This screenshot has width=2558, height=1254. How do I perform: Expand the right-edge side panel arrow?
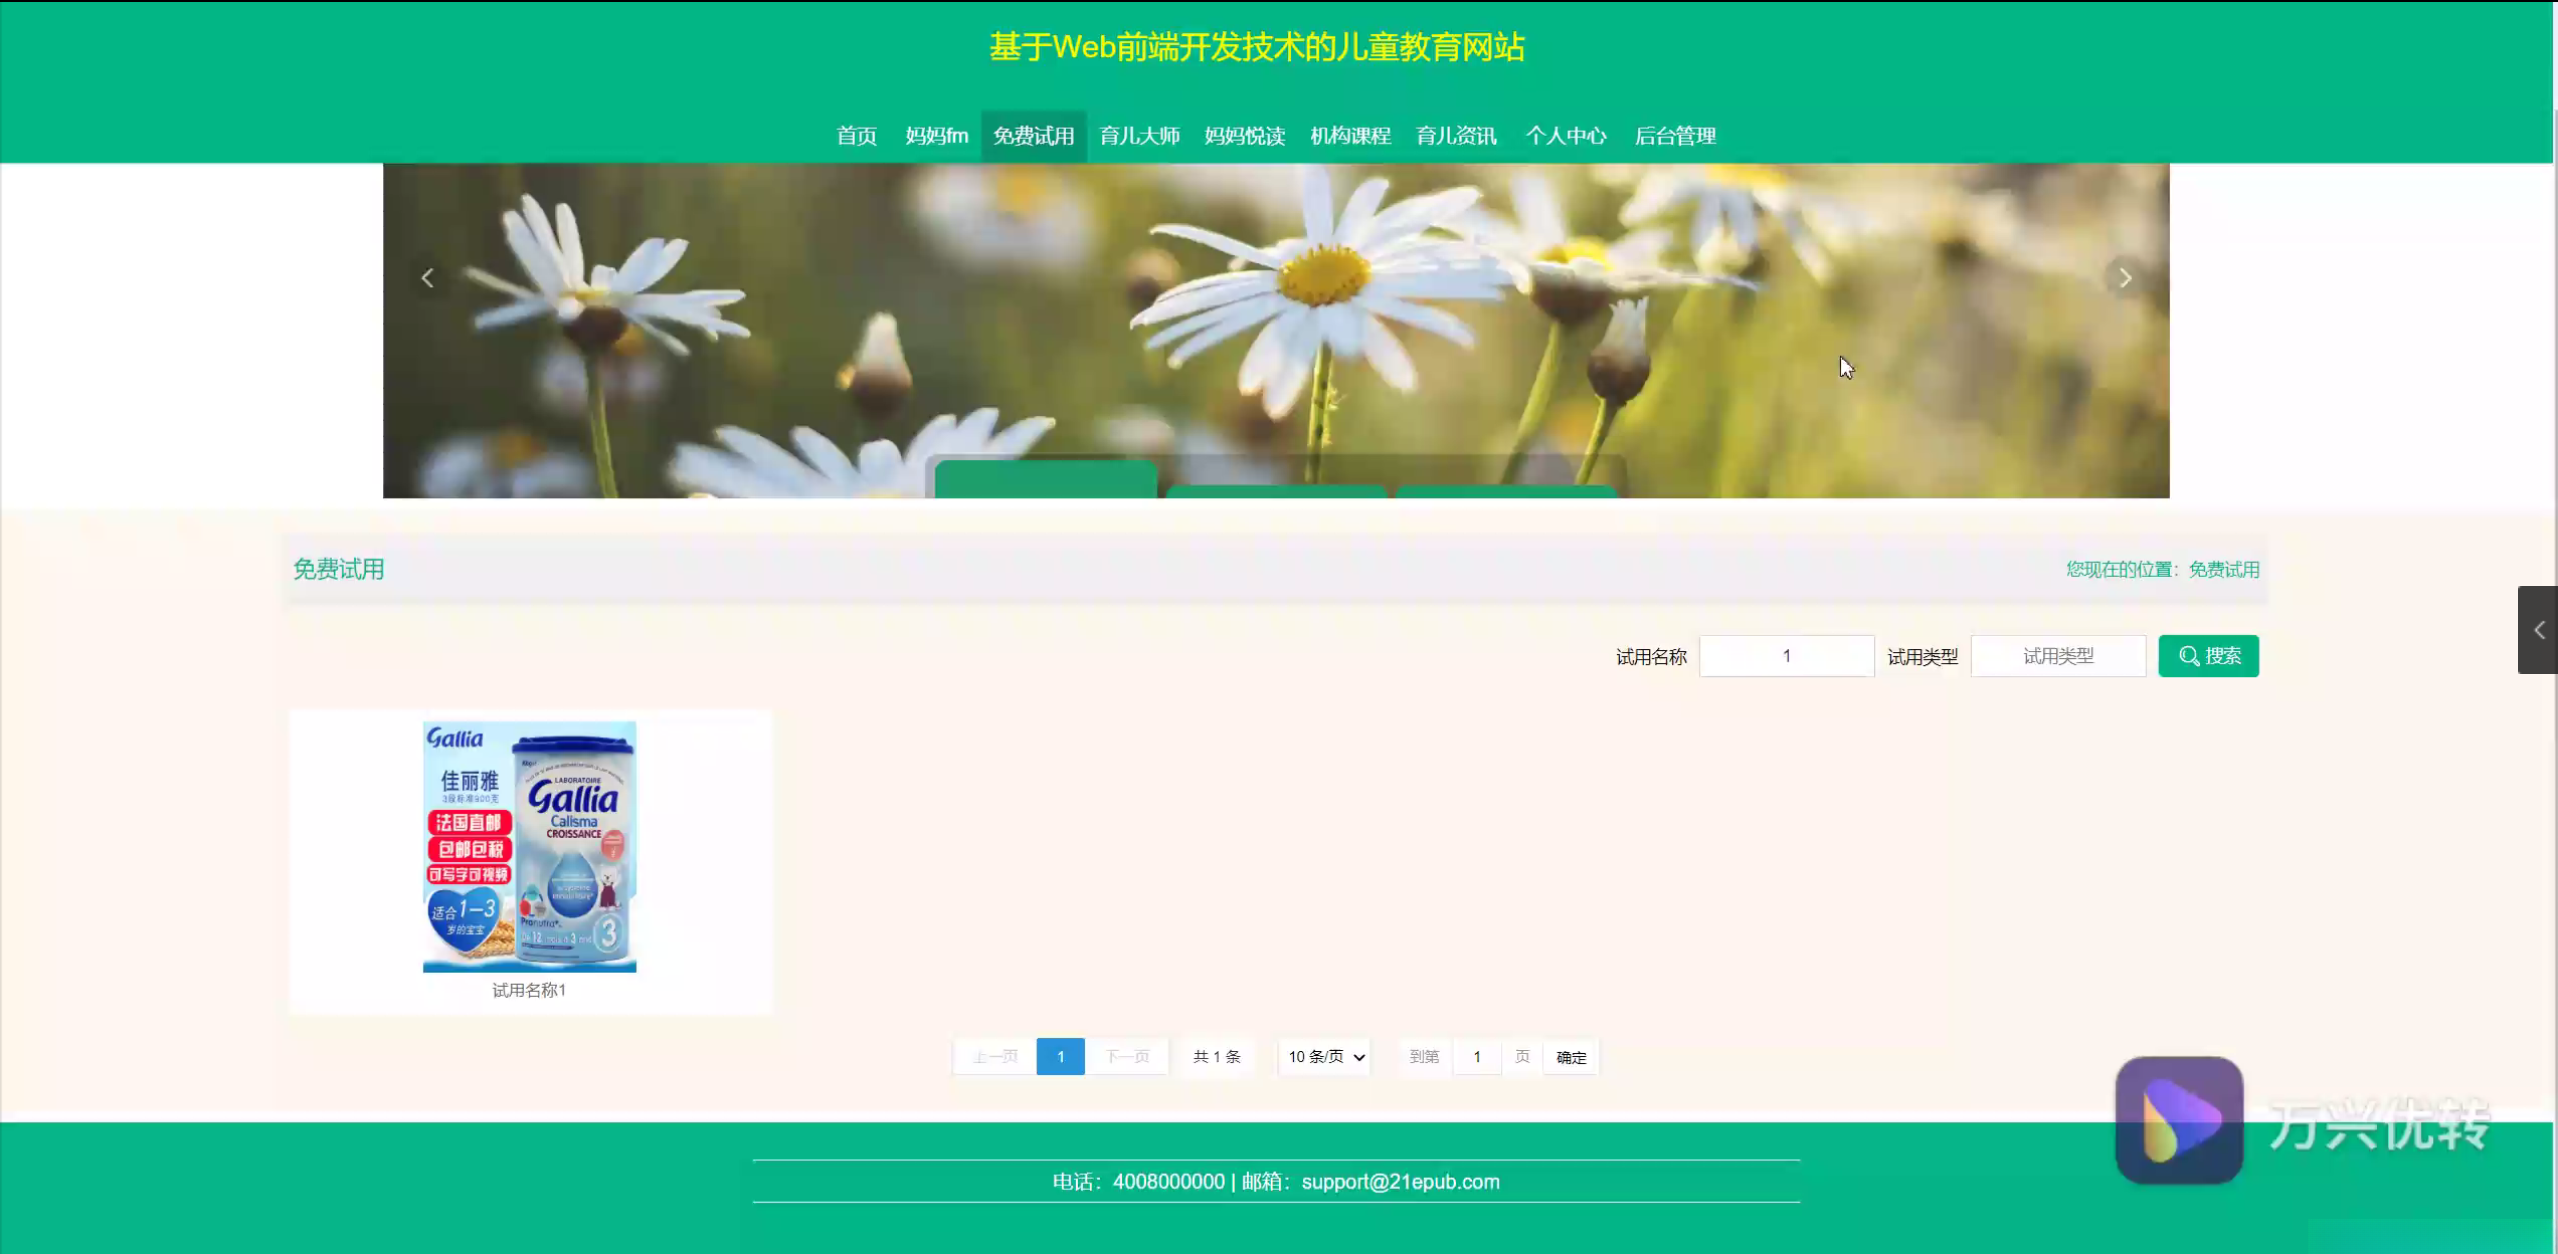(2538, 630)
